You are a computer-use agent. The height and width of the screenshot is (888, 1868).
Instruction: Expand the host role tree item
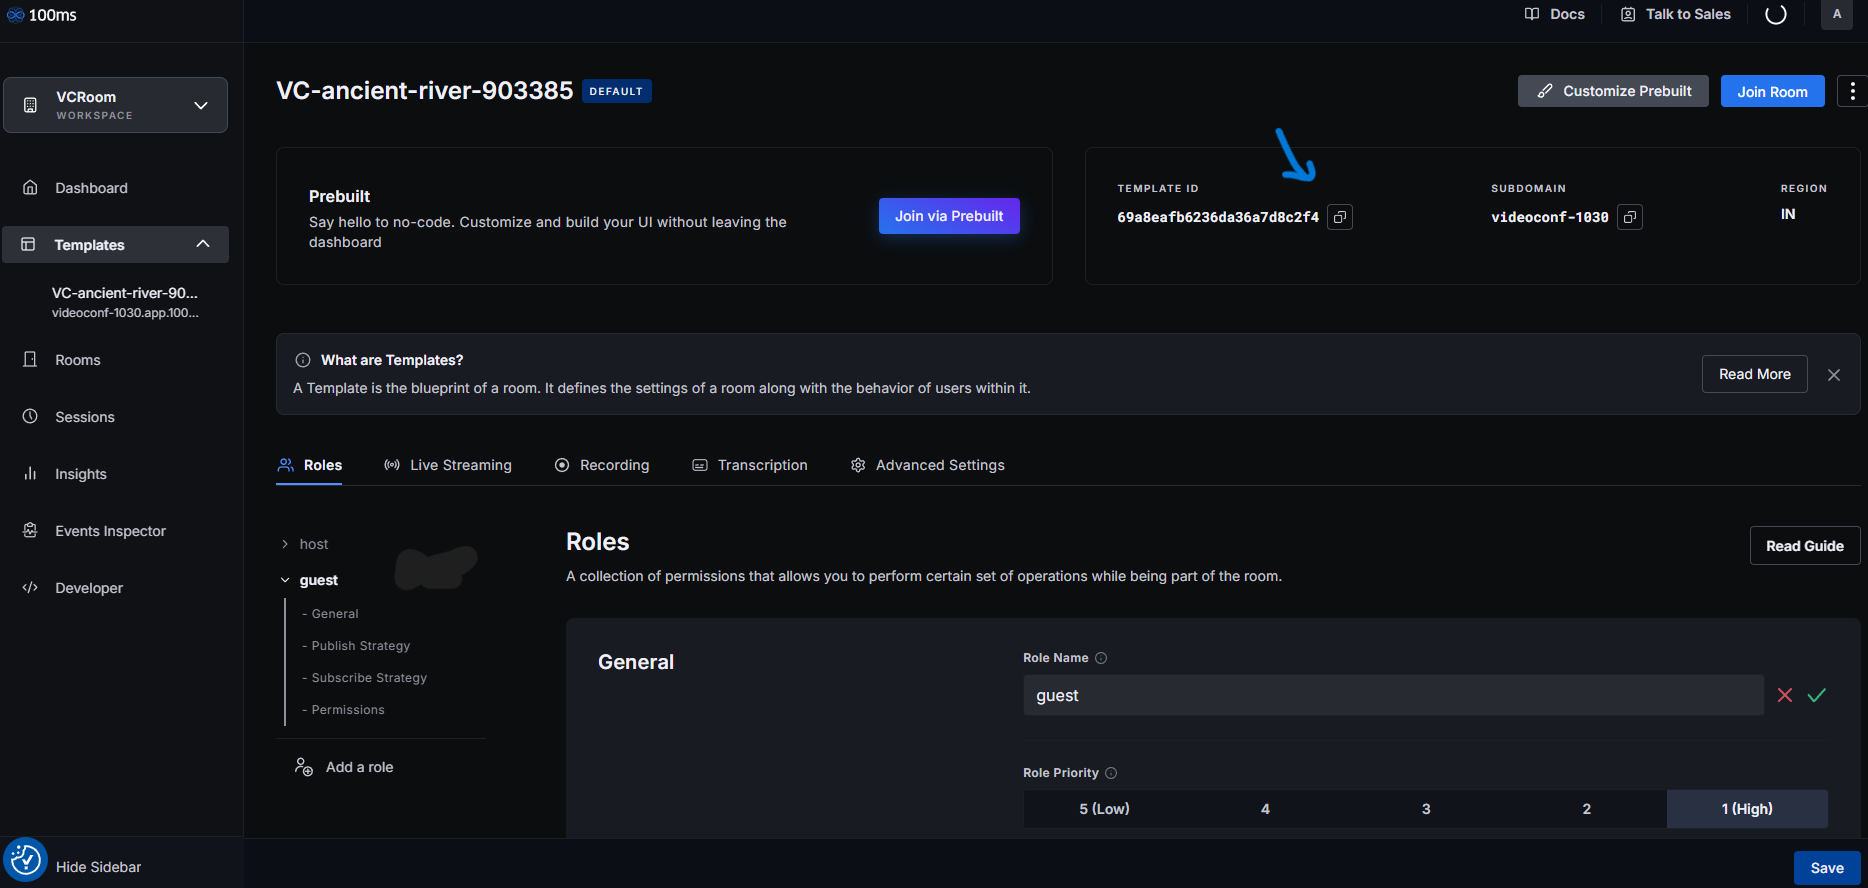286,544
